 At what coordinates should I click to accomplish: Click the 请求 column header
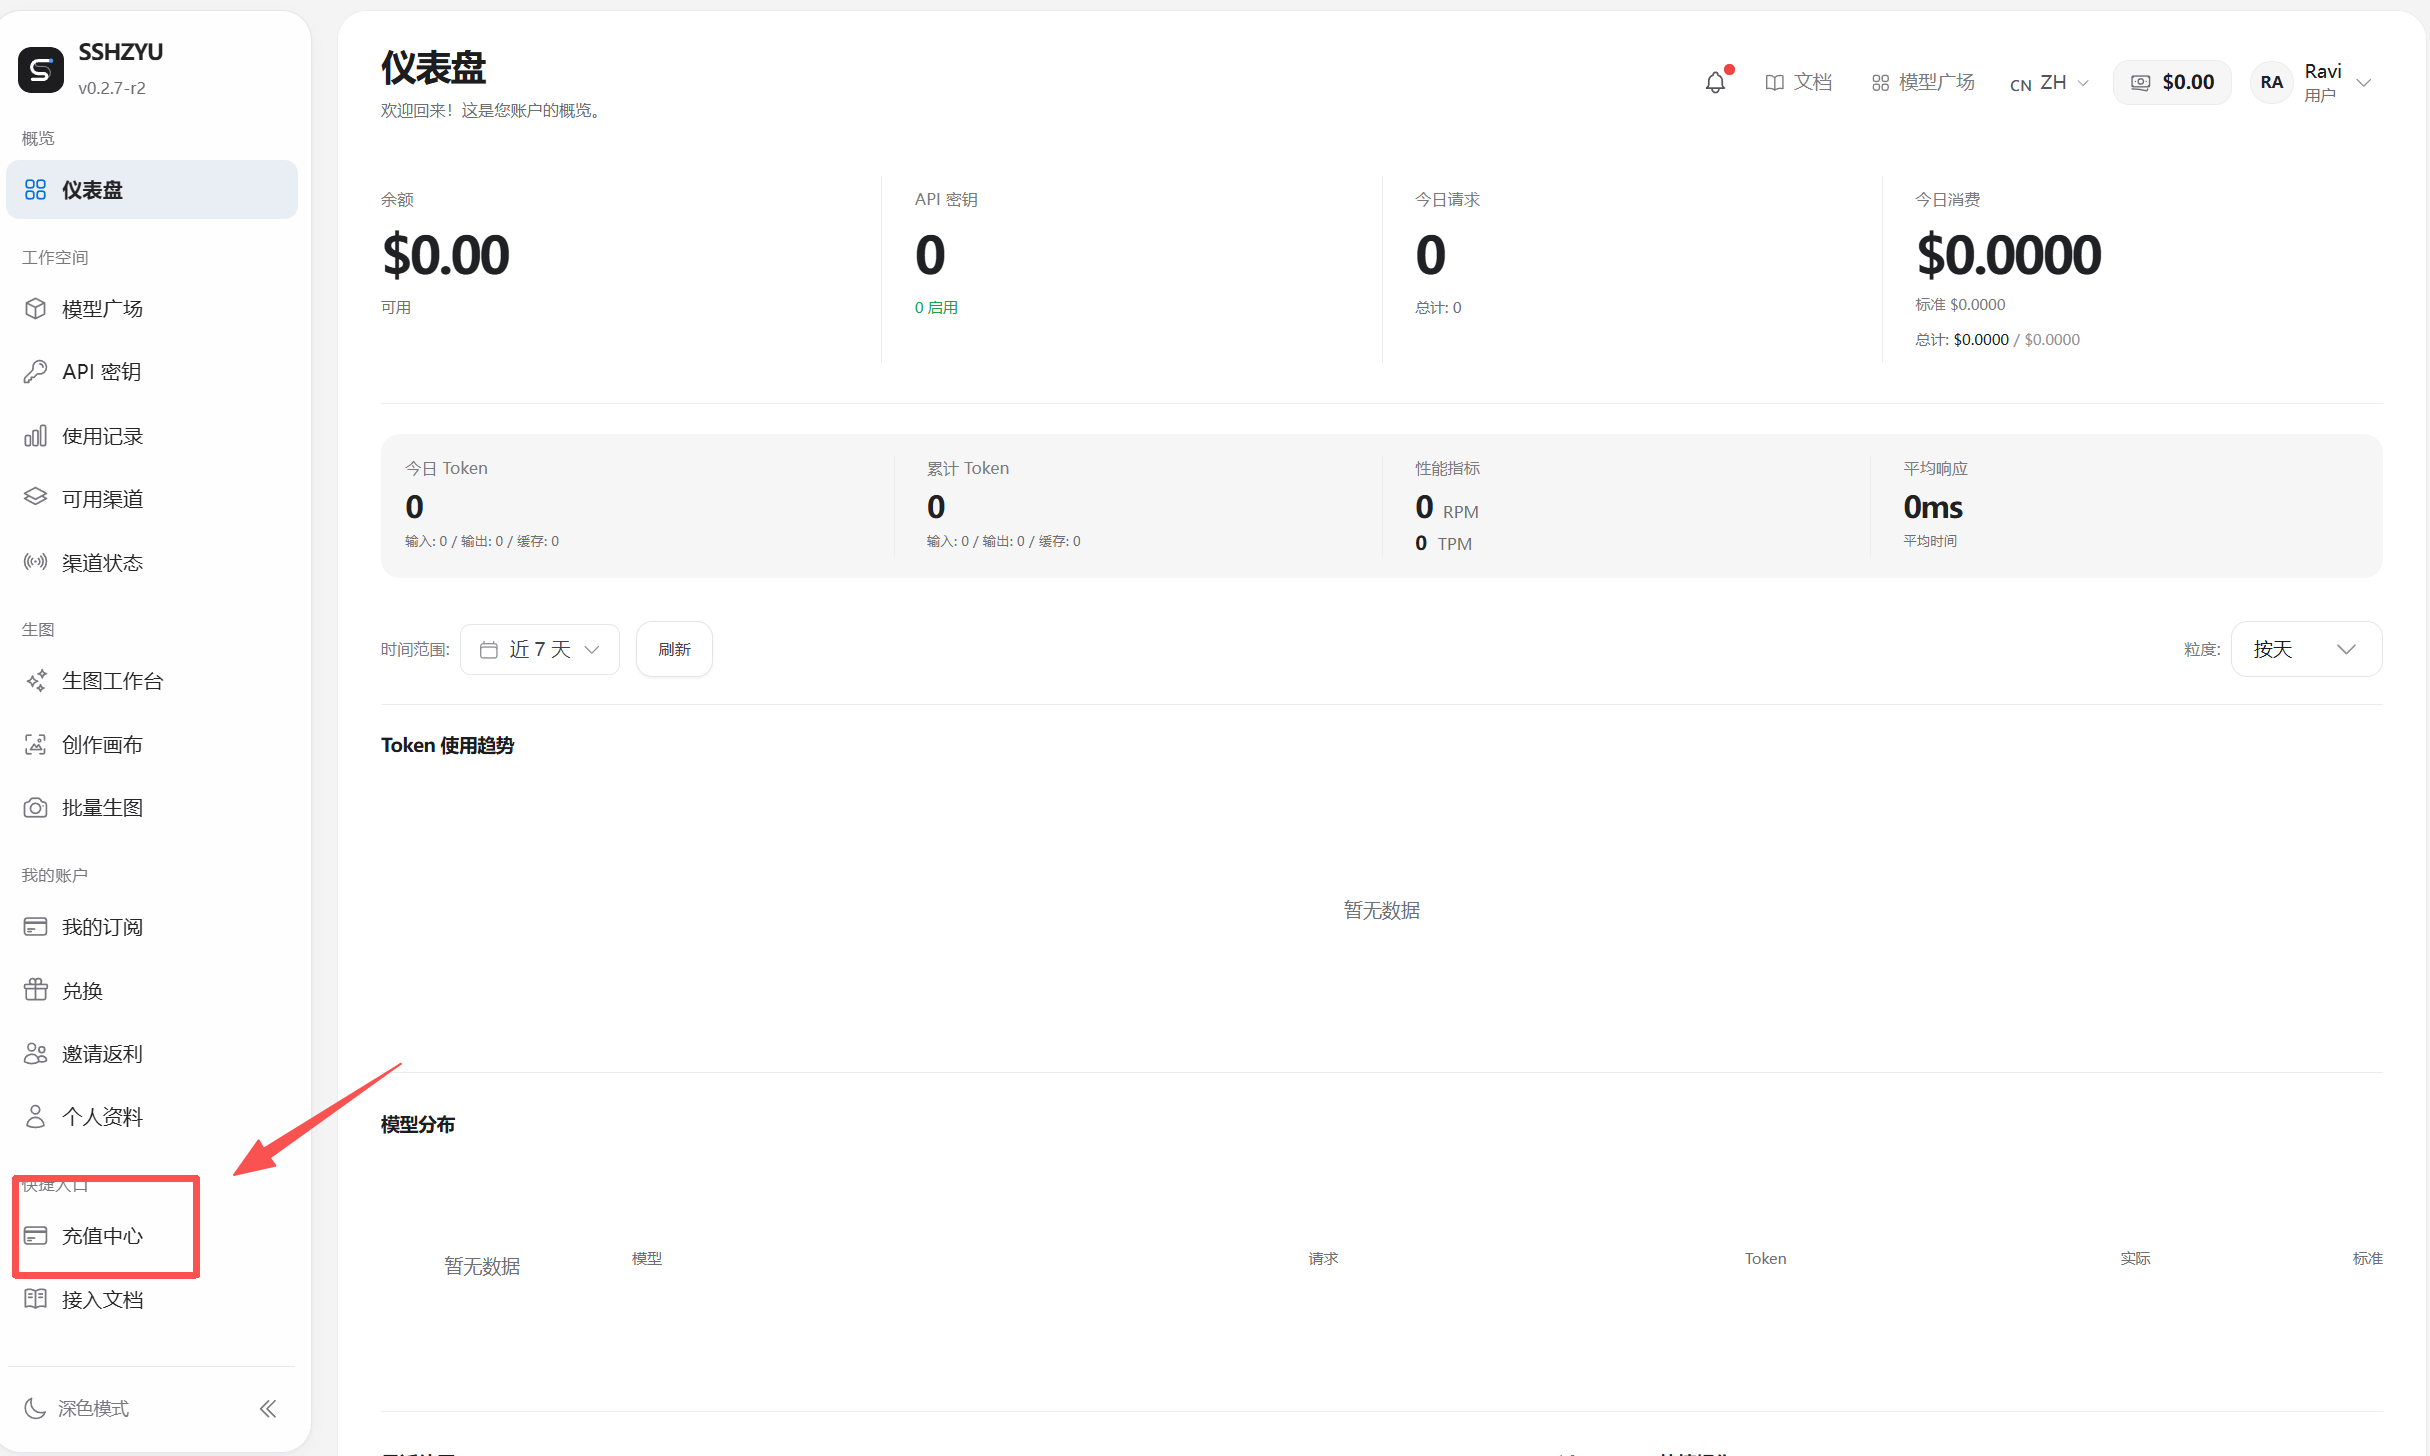pos(1323,1258)
